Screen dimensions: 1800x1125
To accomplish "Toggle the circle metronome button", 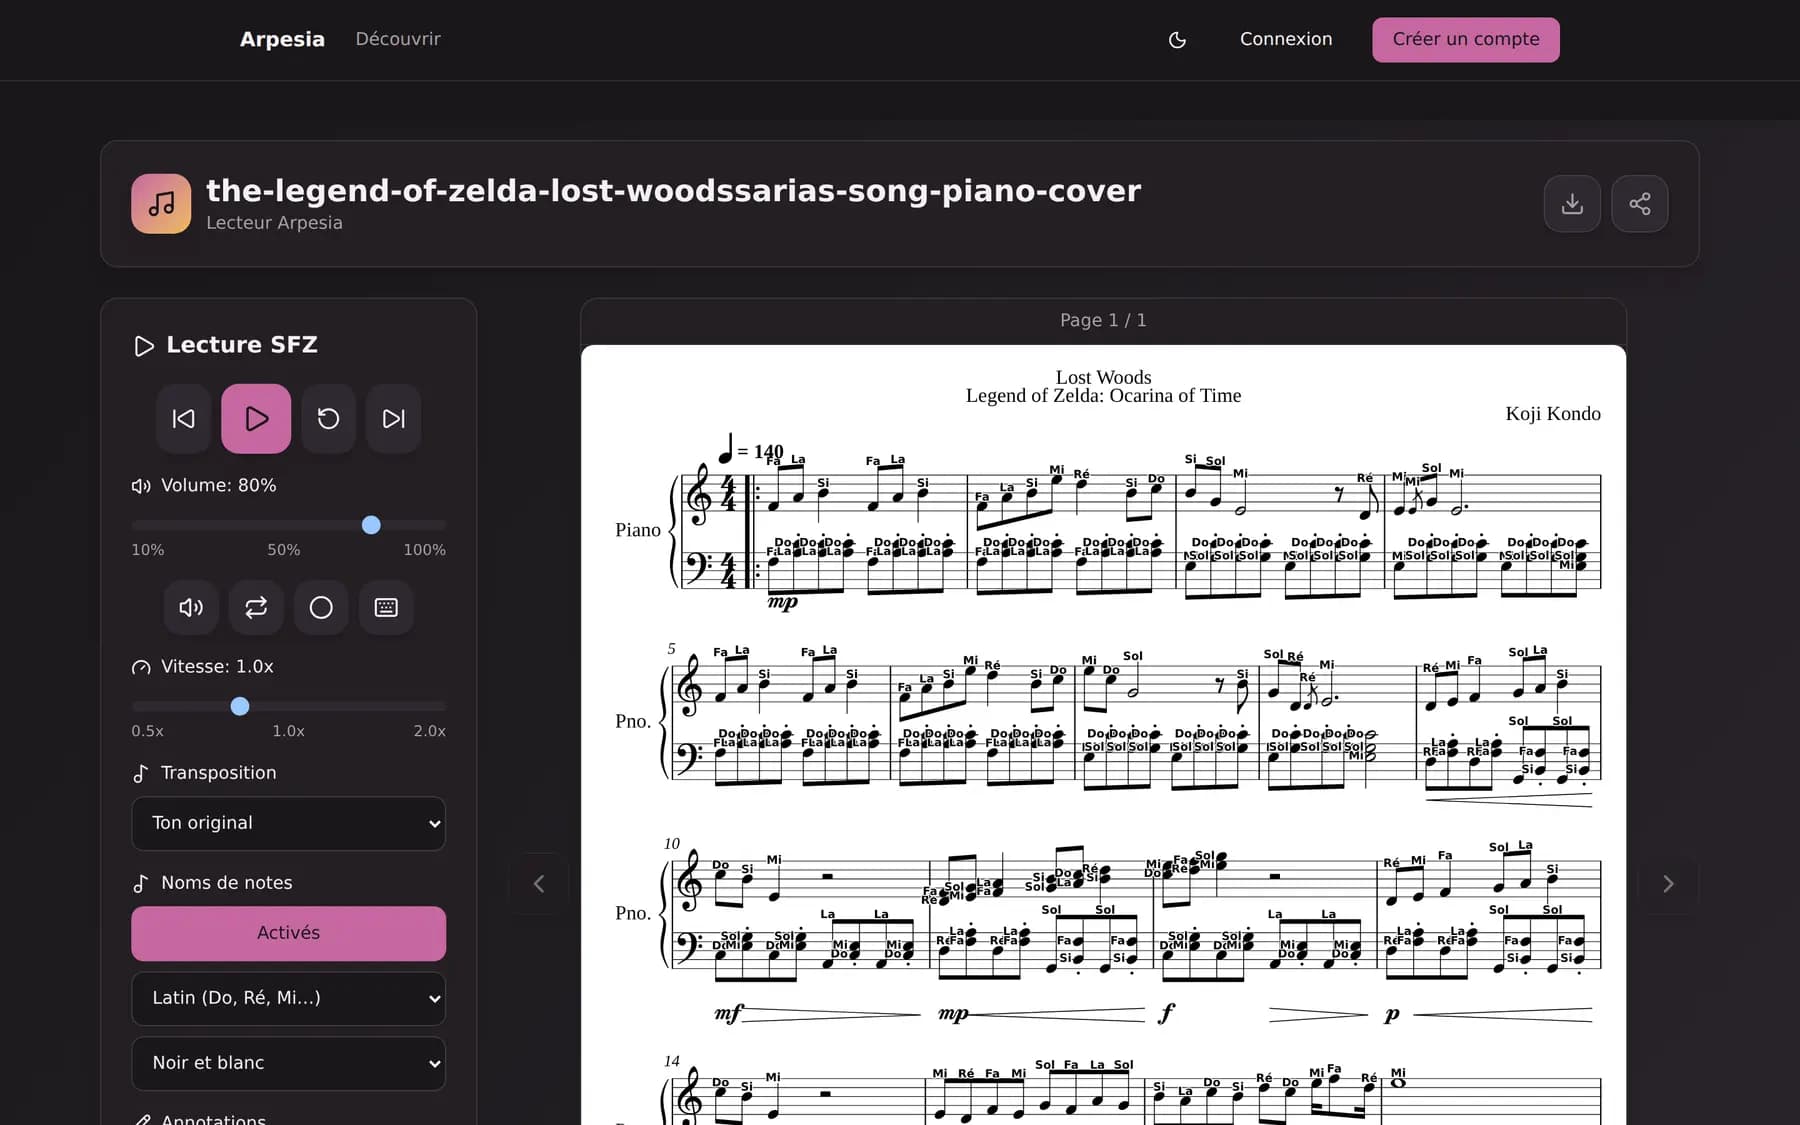I will point(321,607).
